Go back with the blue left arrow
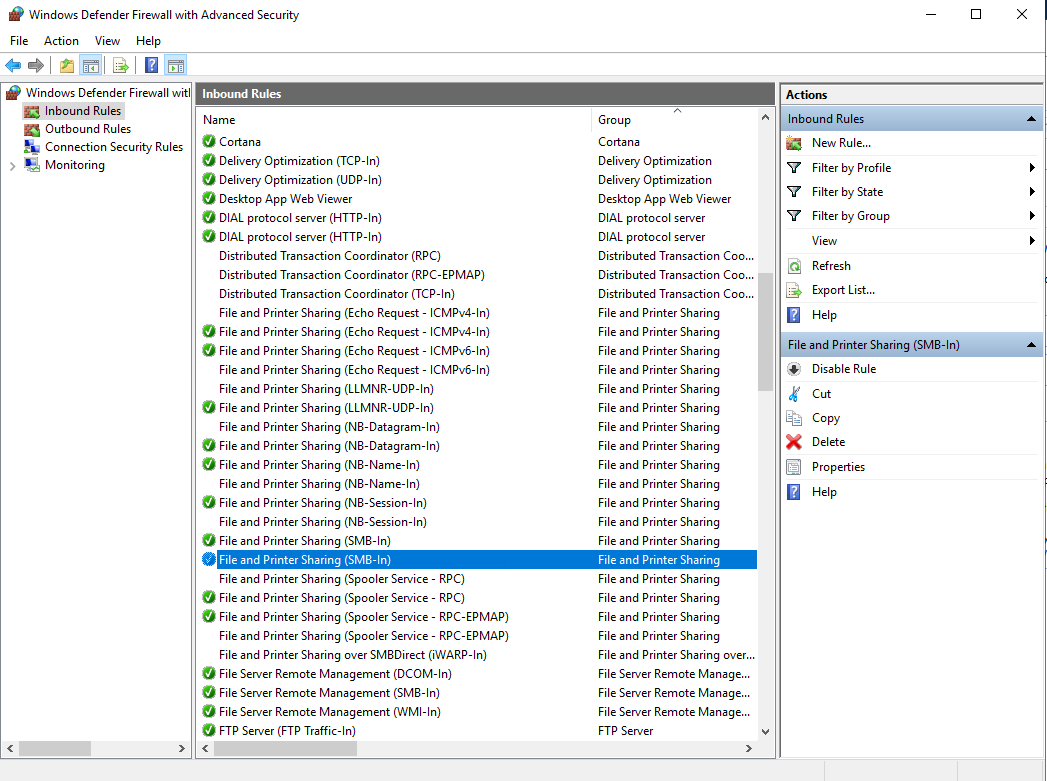This screenshot has height=781, width=1047. pos(13,65)
